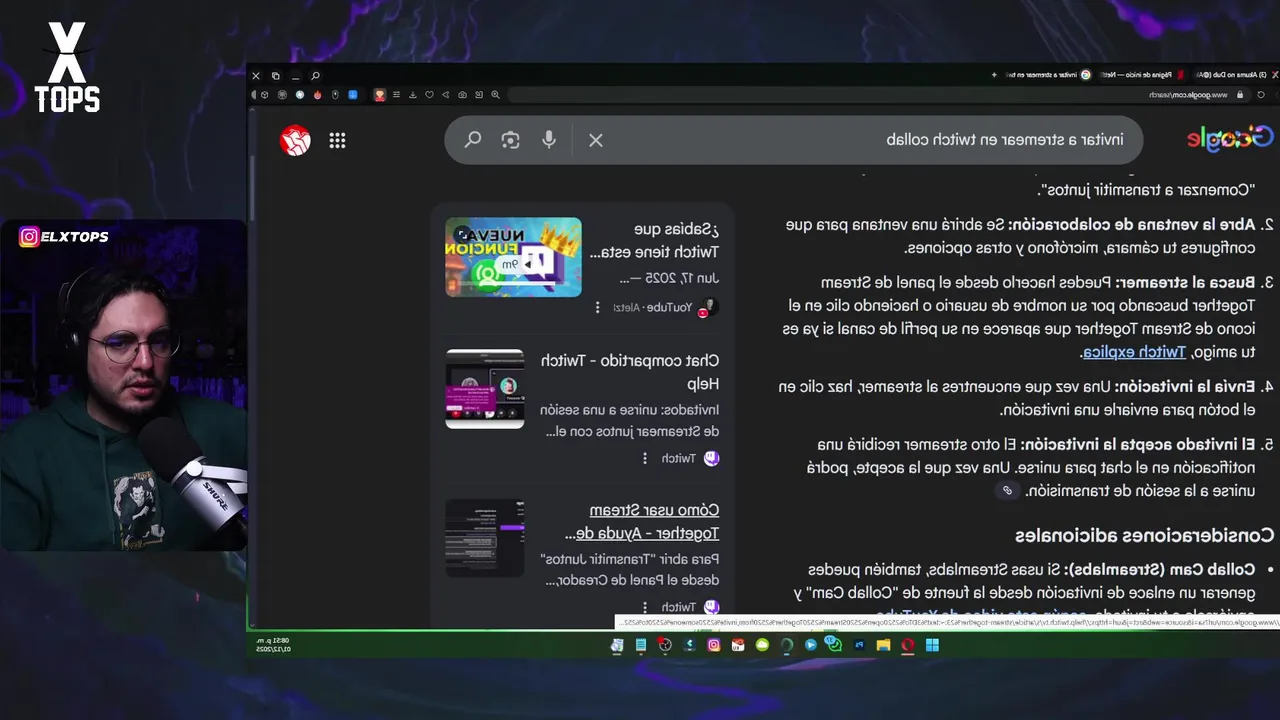Screen dimensions: 1280x720
Task: Open options for the YouTube · Alets! result
Action: pos(598,307)
